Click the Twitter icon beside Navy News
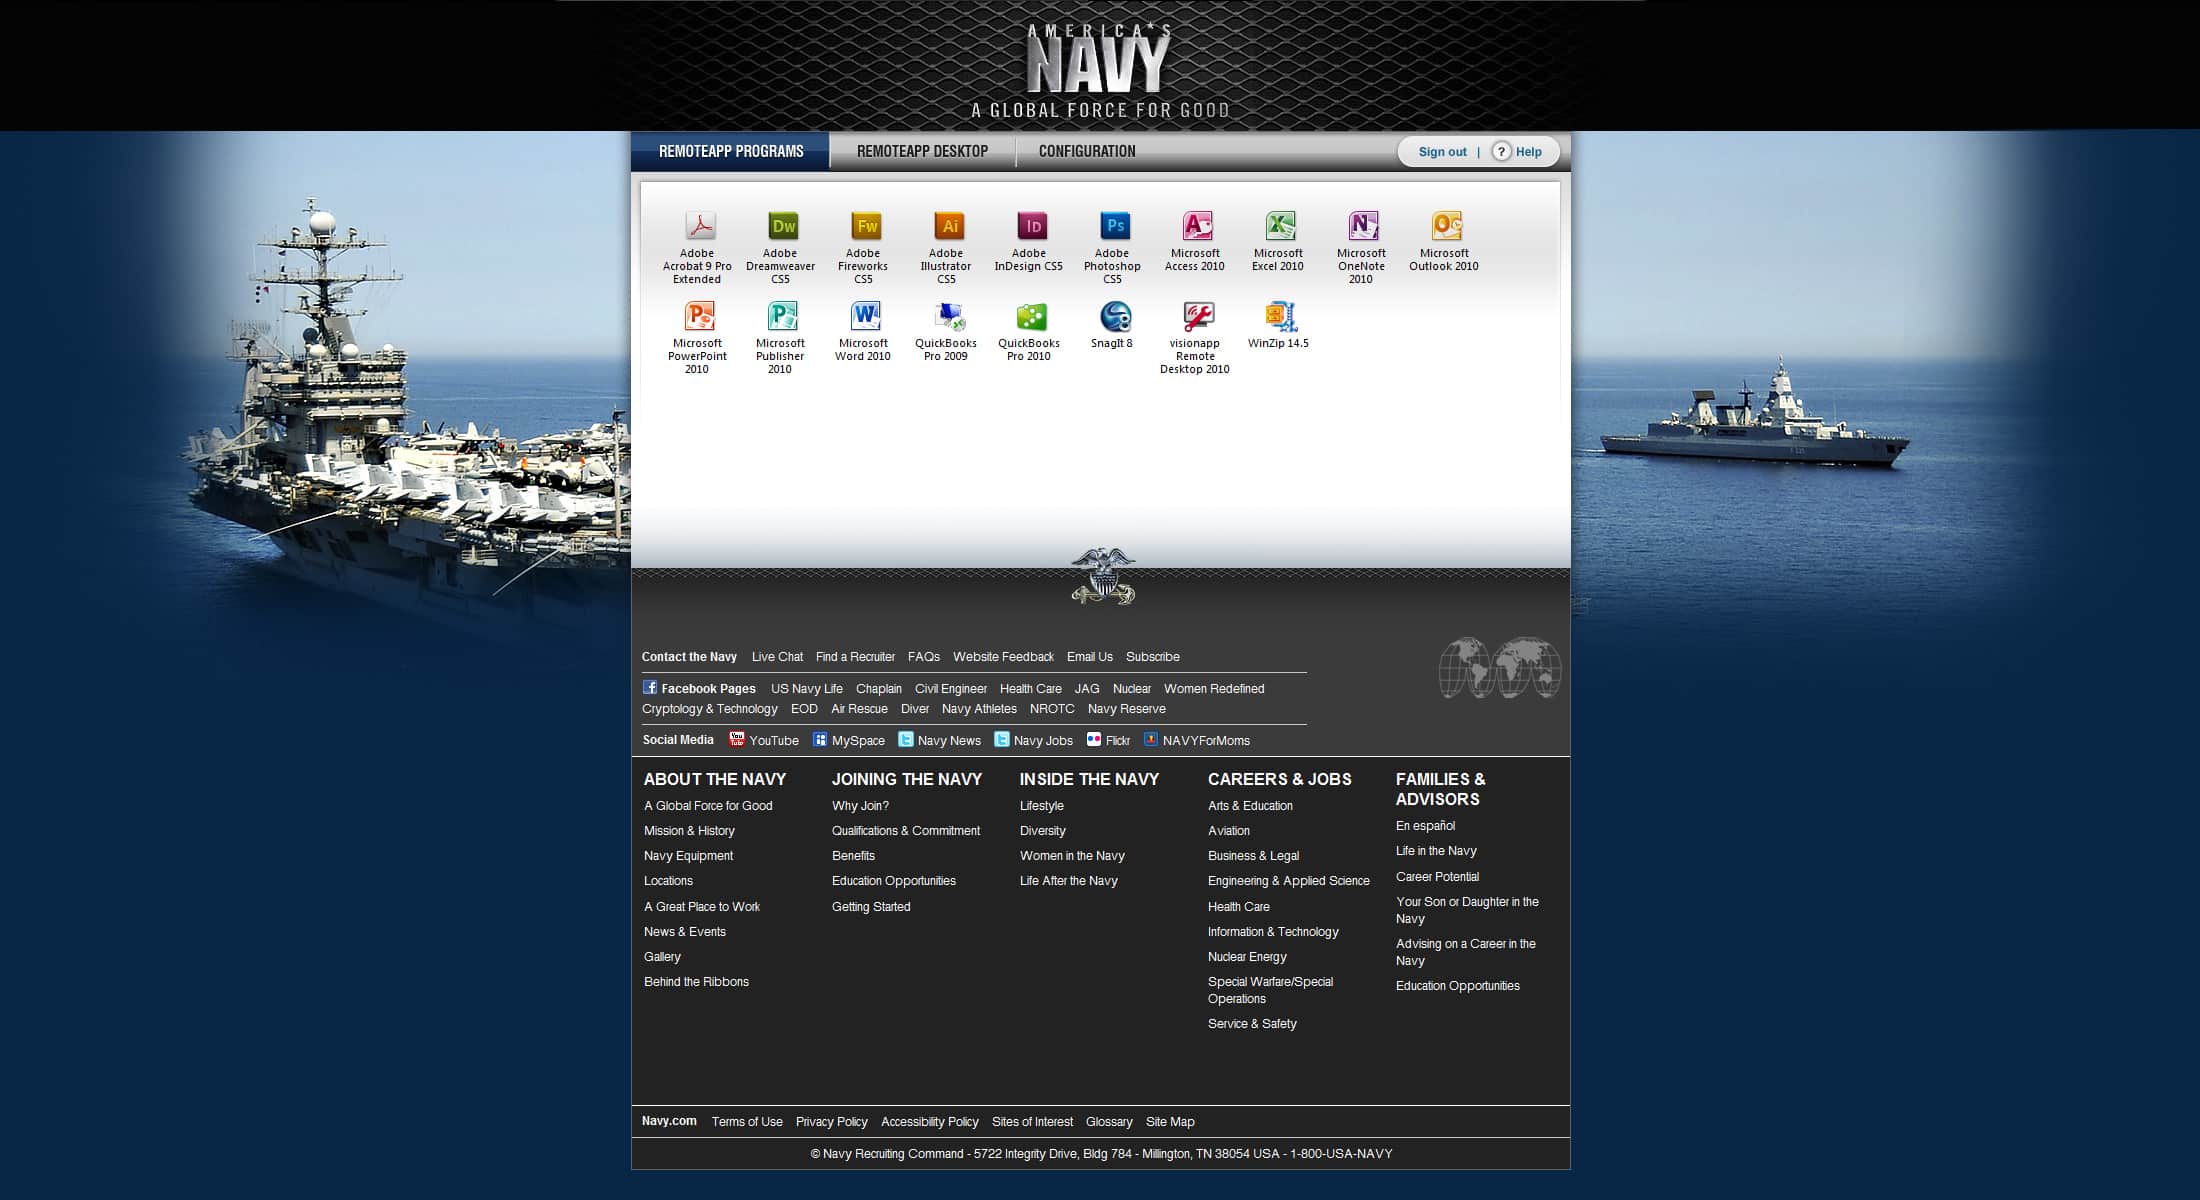The width and height of the screenshot is (2200, 1200). point(906,740)
